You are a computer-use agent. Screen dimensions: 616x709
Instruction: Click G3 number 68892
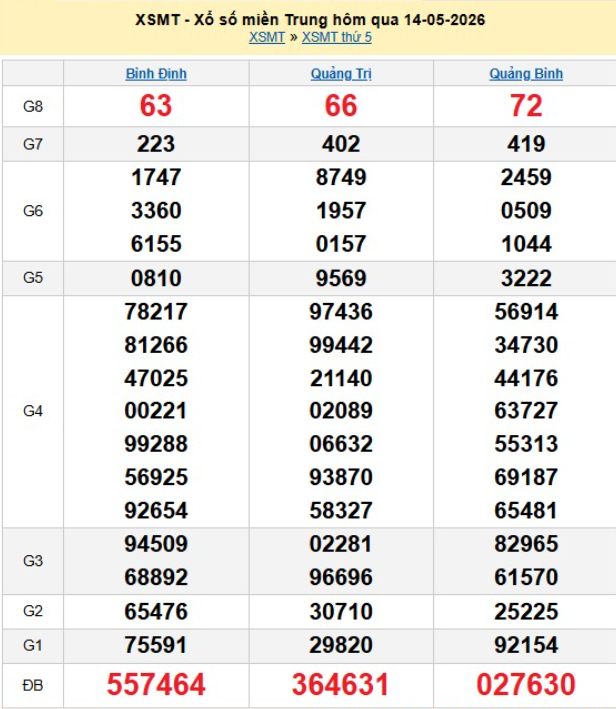(156, 577)
